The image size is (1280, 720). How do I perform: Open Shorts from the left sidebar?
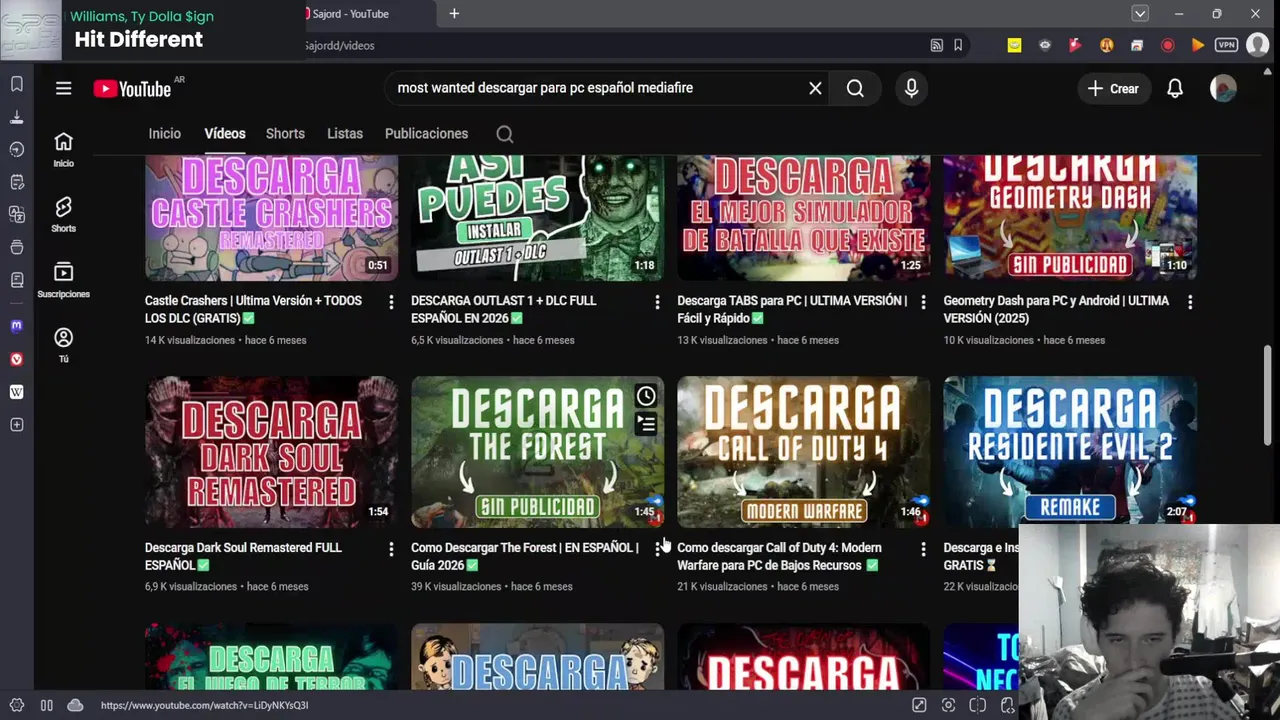[63, 214]
